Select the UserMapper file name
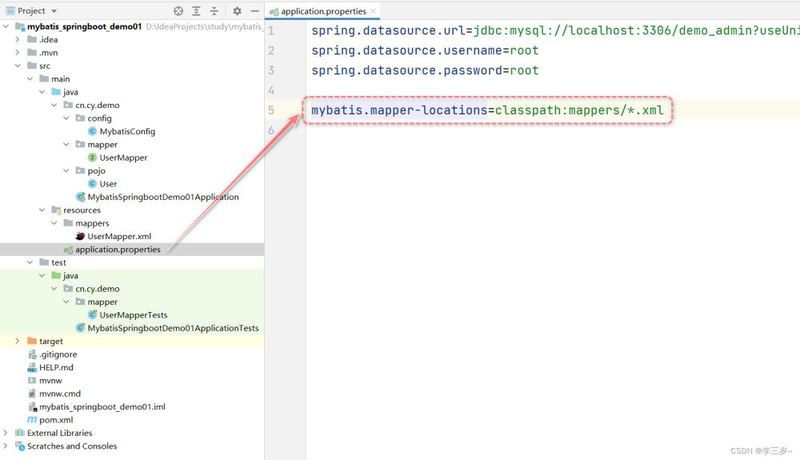The width and height of the screenshot is (800, 460). click(x=123, y=158)
